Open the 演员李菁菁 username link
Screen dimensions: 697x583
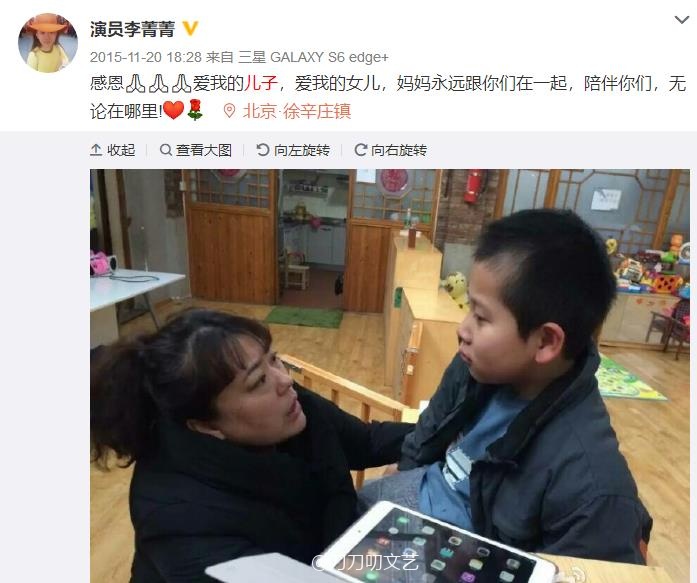tap(132, 29)
